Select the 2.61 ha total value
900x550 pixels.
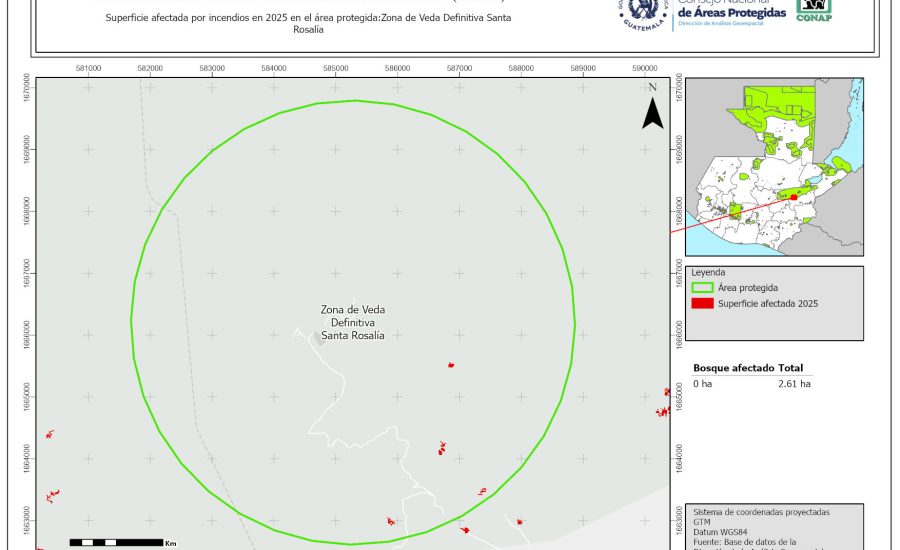pyautogui.click(x=794, y=383)
